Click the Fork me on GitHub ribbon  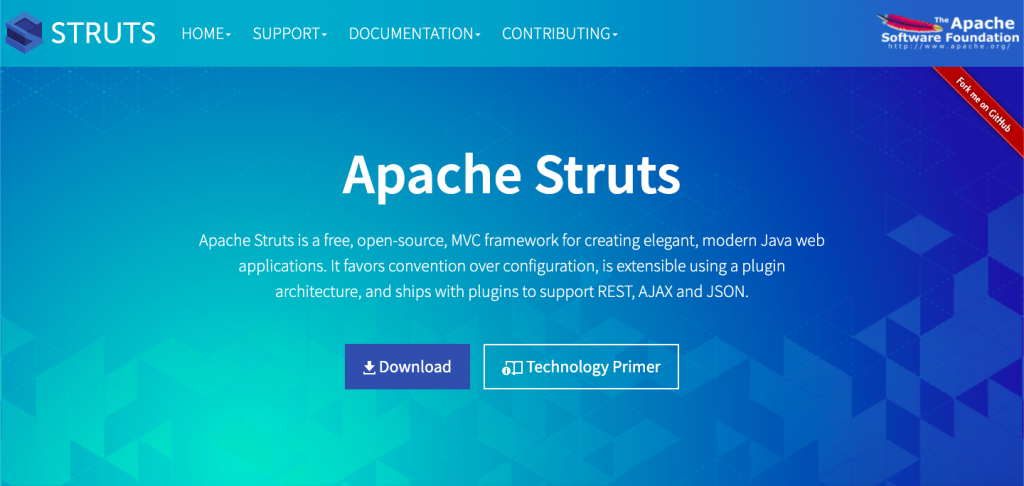pos(983,105)
